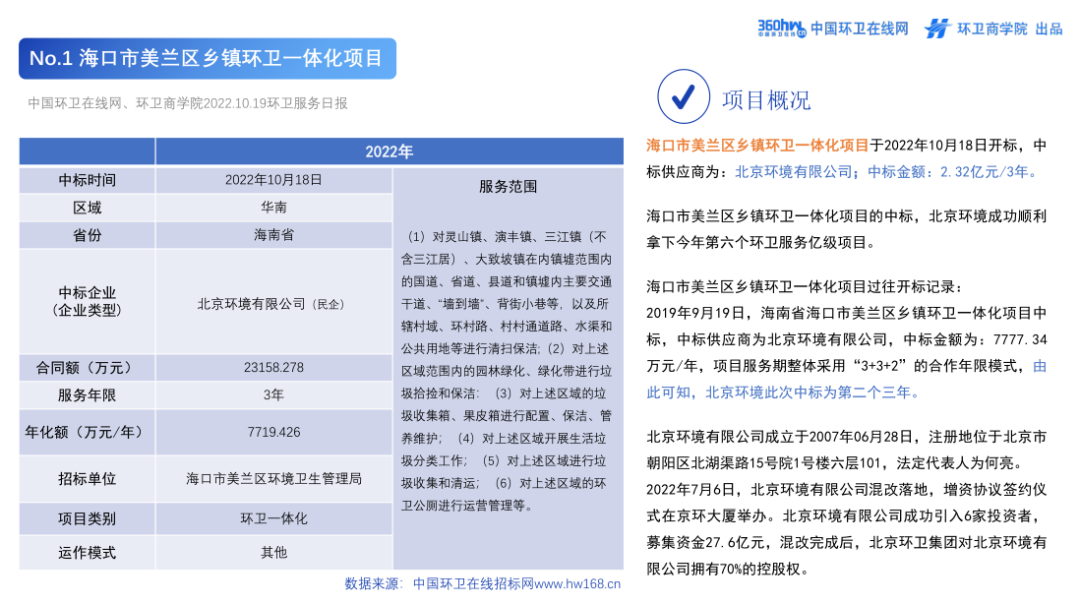Click the 7719.426 annualized value cell
The image size is (1080, 604).
pyautogui.click(x=273, y=433)
